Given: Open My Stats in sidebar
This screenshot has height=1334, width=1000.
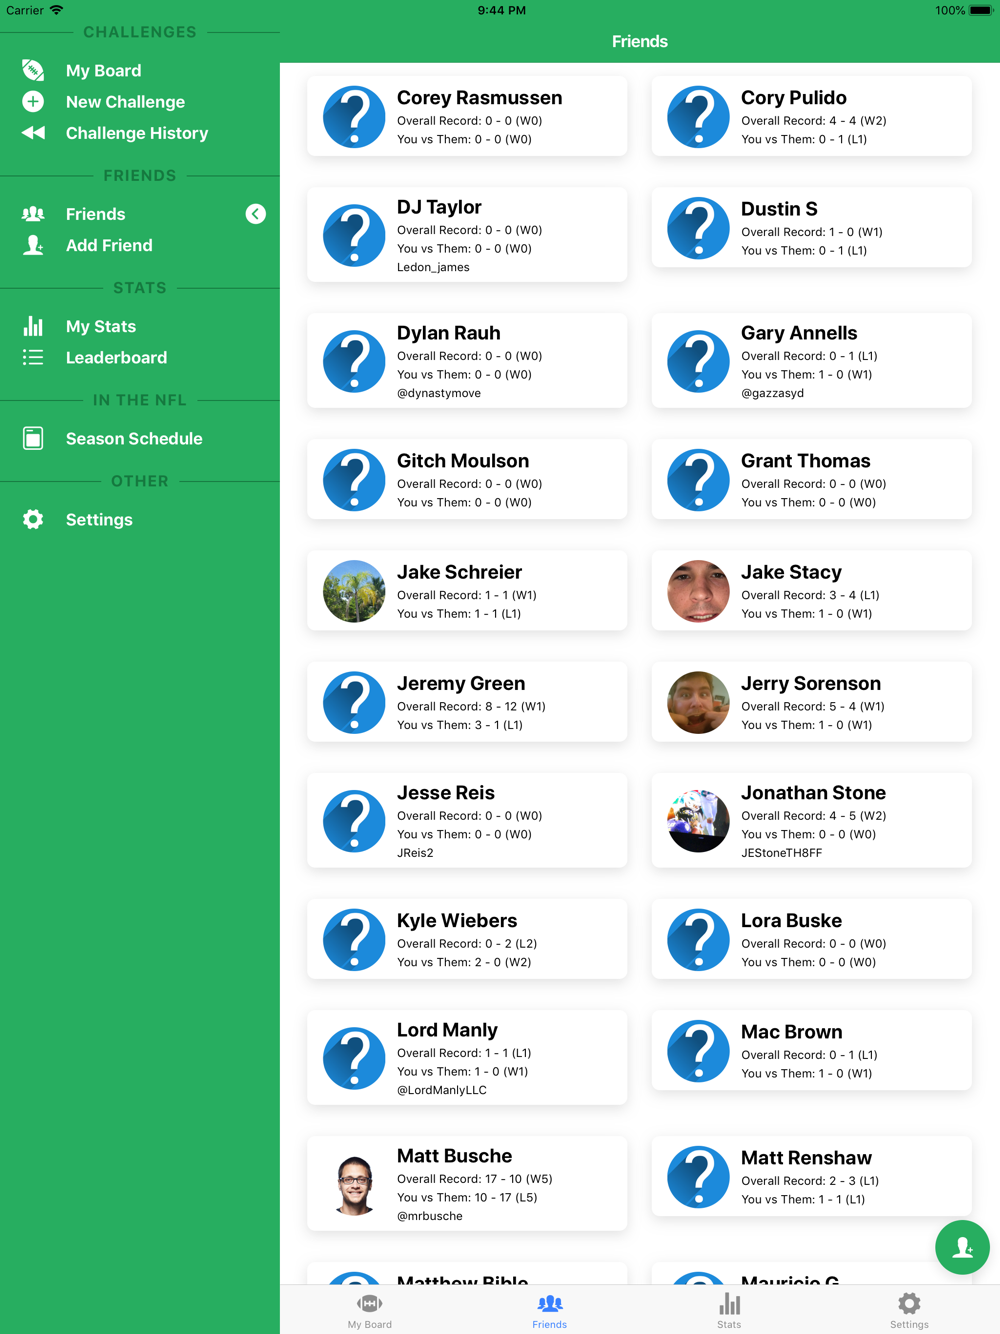Looking at the screenshot, I should [101, 326].
